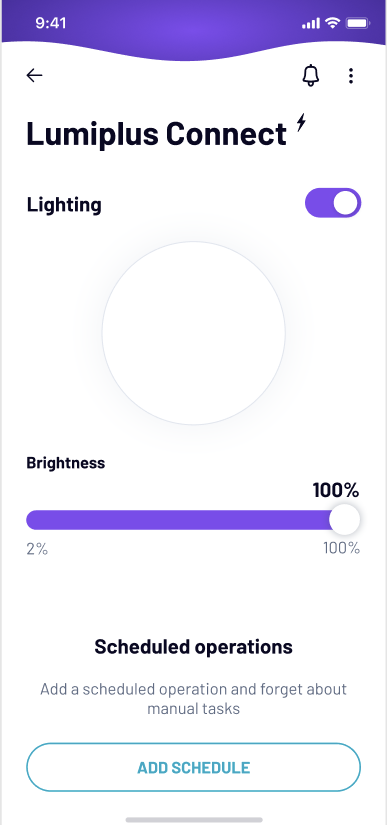Tap the battery icon in status bar
This screenshot has height=825, width=387.
pyautogui.click(x=358, y=23)
